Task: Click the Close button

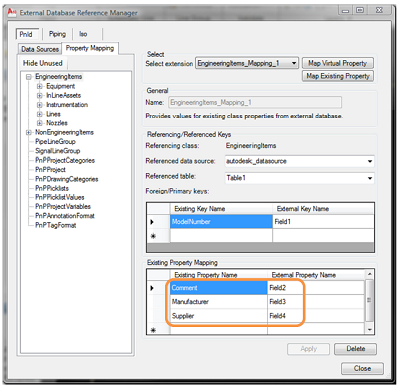Action: 362,369
